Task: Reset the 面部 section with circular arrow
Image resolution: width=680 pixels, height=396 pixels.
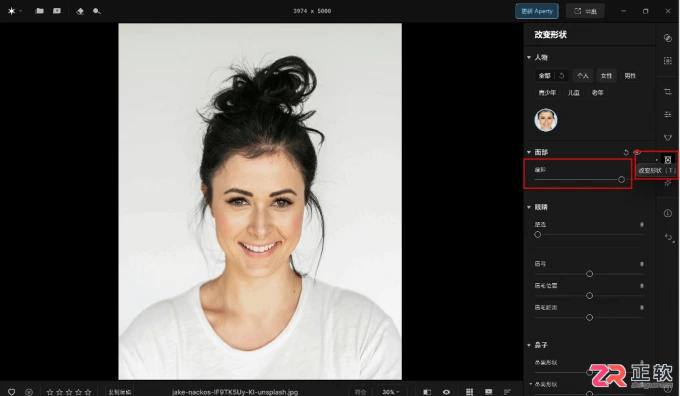Action: click(626, 152)
